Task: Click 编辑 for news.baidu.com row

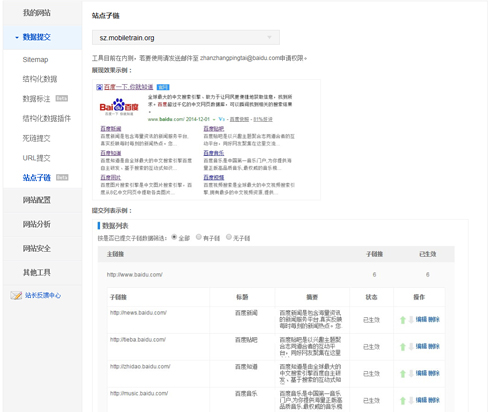Action: [x=421, y=319]
